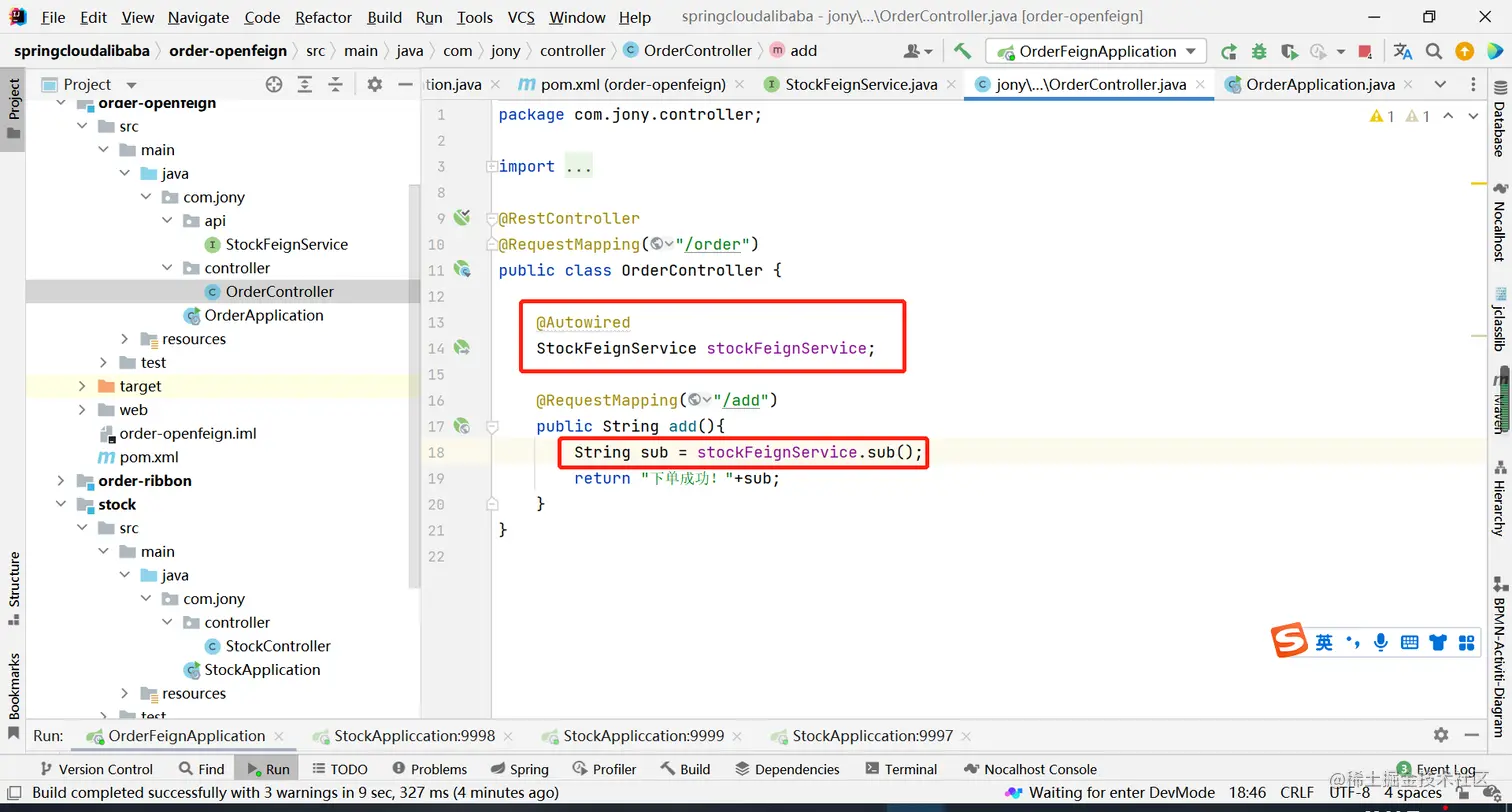Screen dimensions: 1512x812
Task: Start debugging with the green bug icon
Action: click(x=1259, y=51)
